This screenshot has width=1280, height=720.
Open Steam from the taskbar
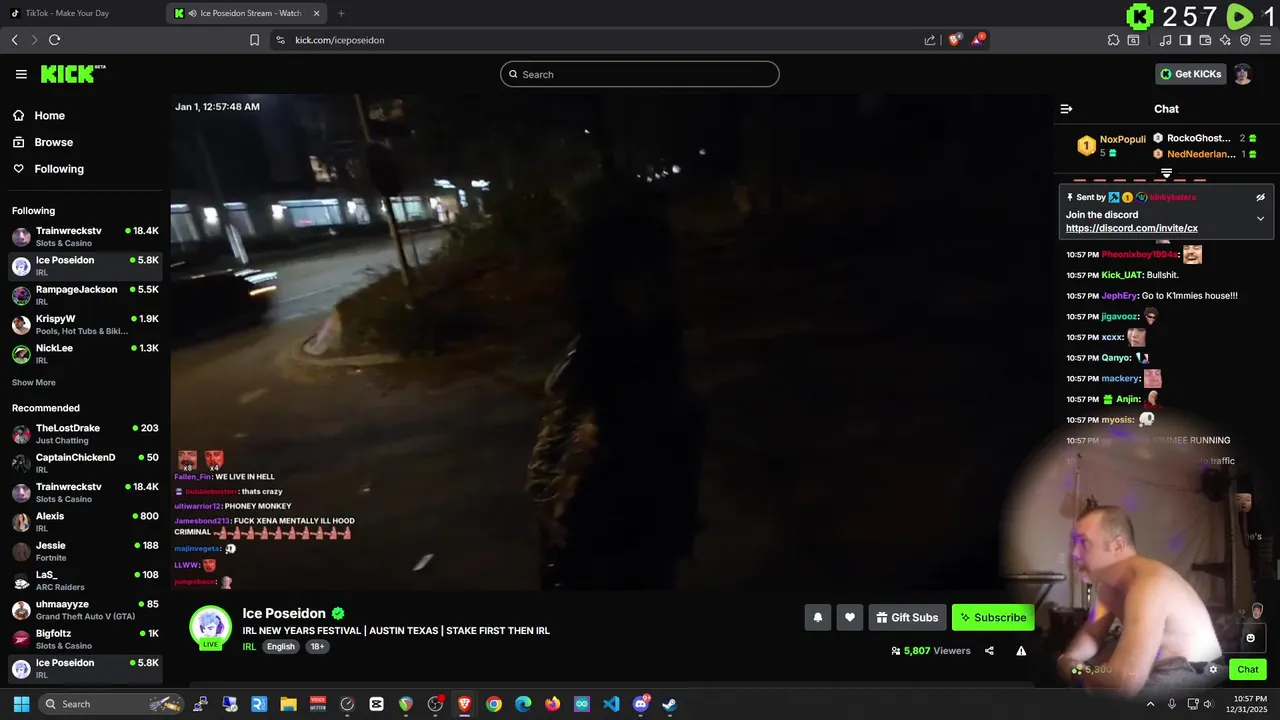click(x=669, y=704)
